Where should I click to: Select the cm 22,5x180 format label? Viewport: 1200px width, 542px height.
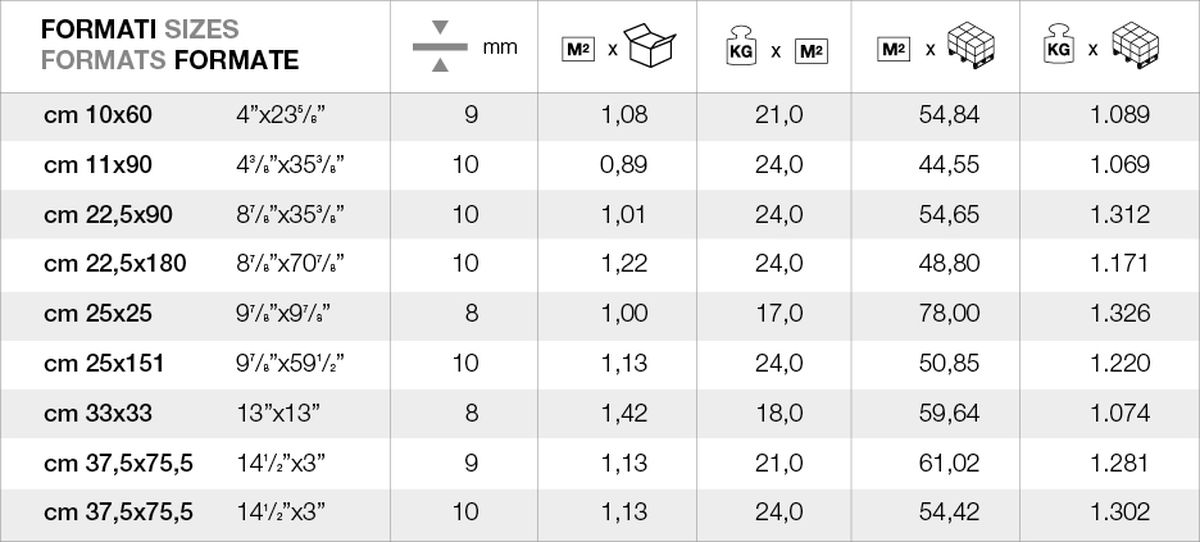115,264
